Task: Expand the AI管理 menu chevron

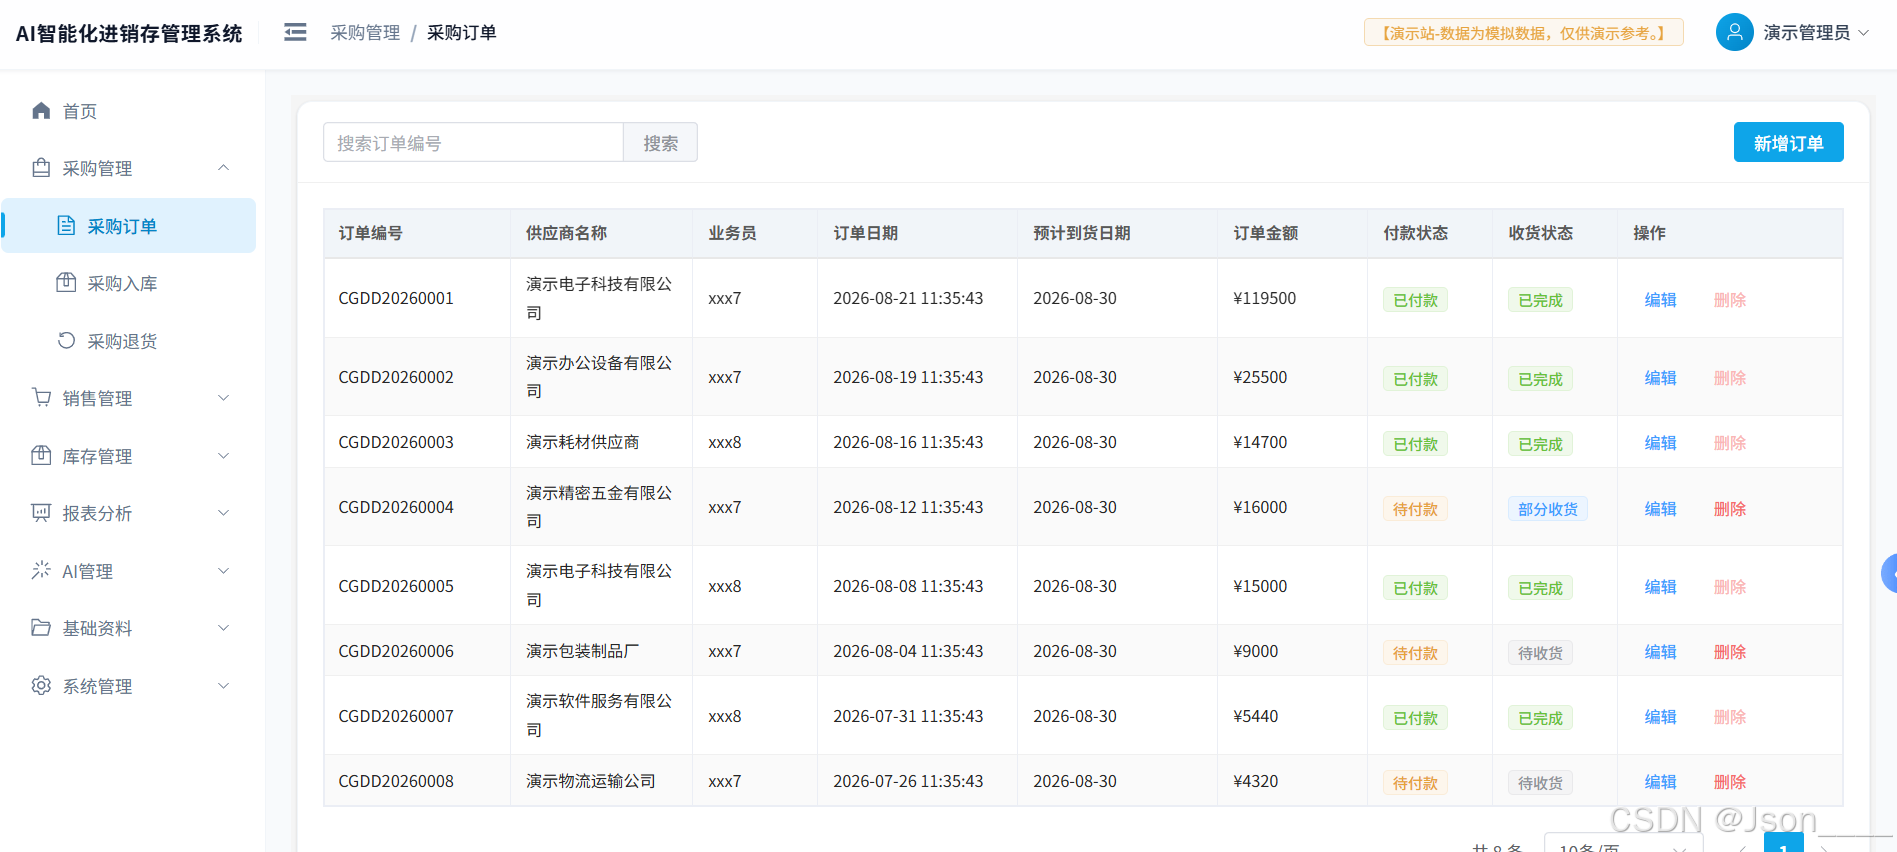Action: [x=224, y=571]
